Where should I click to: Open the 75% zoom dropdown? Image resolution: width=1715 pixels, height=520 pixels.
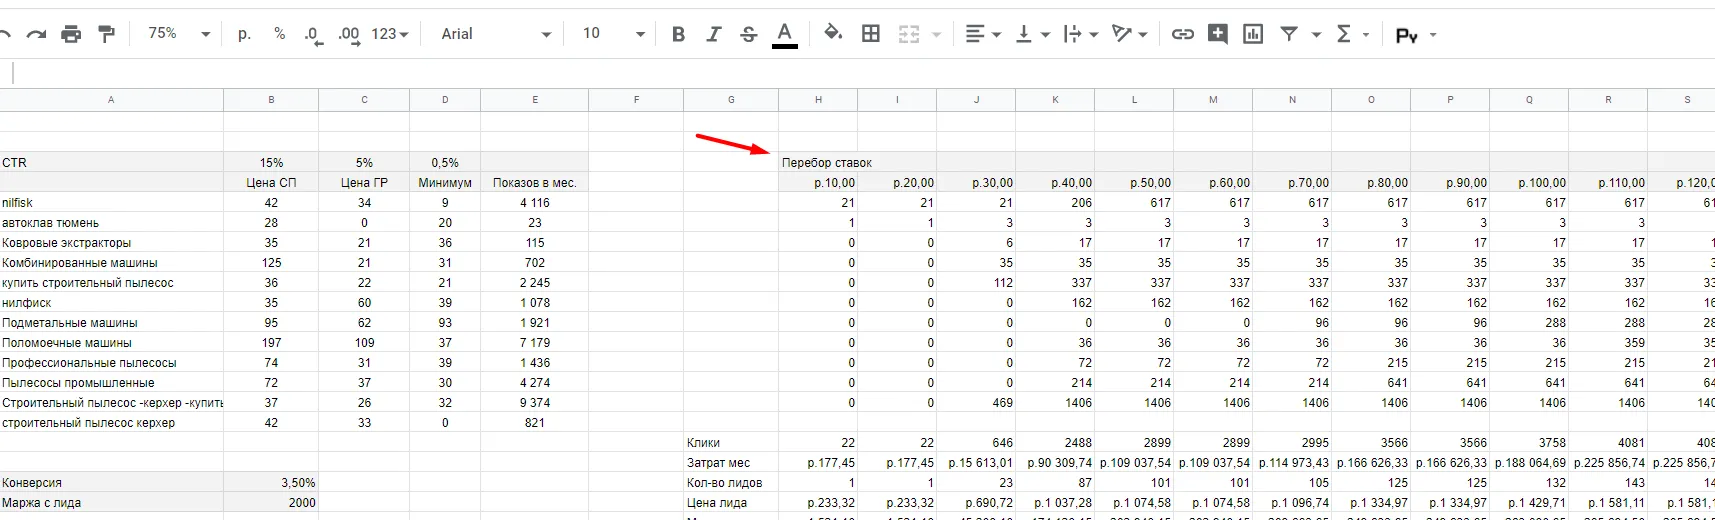pos(179,34)
